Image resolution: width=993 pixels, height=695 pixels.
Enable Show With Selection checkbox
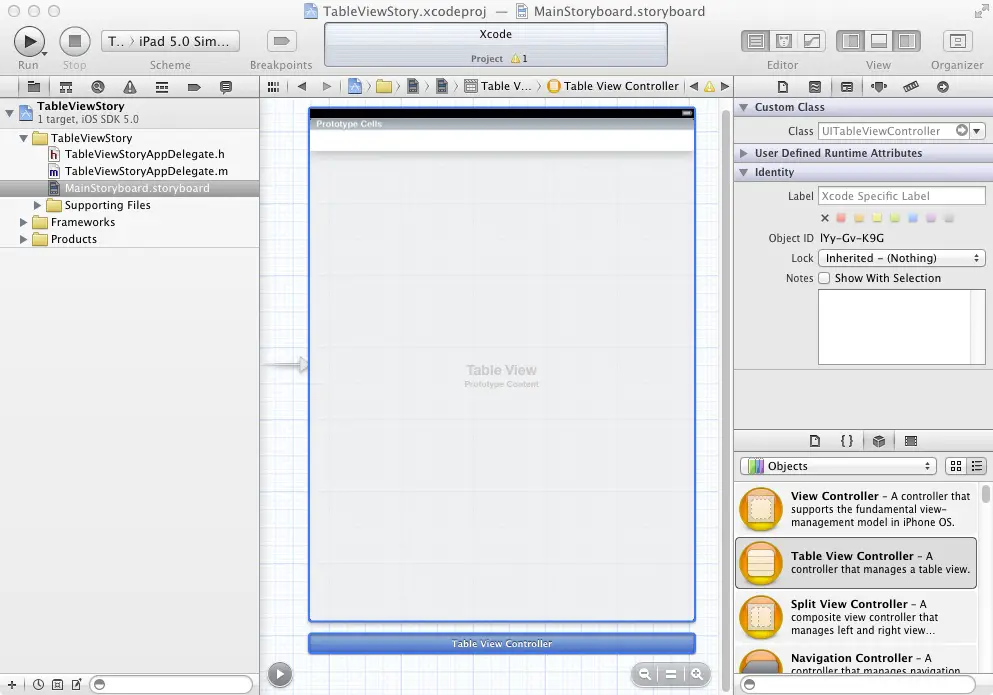point(825,278)
